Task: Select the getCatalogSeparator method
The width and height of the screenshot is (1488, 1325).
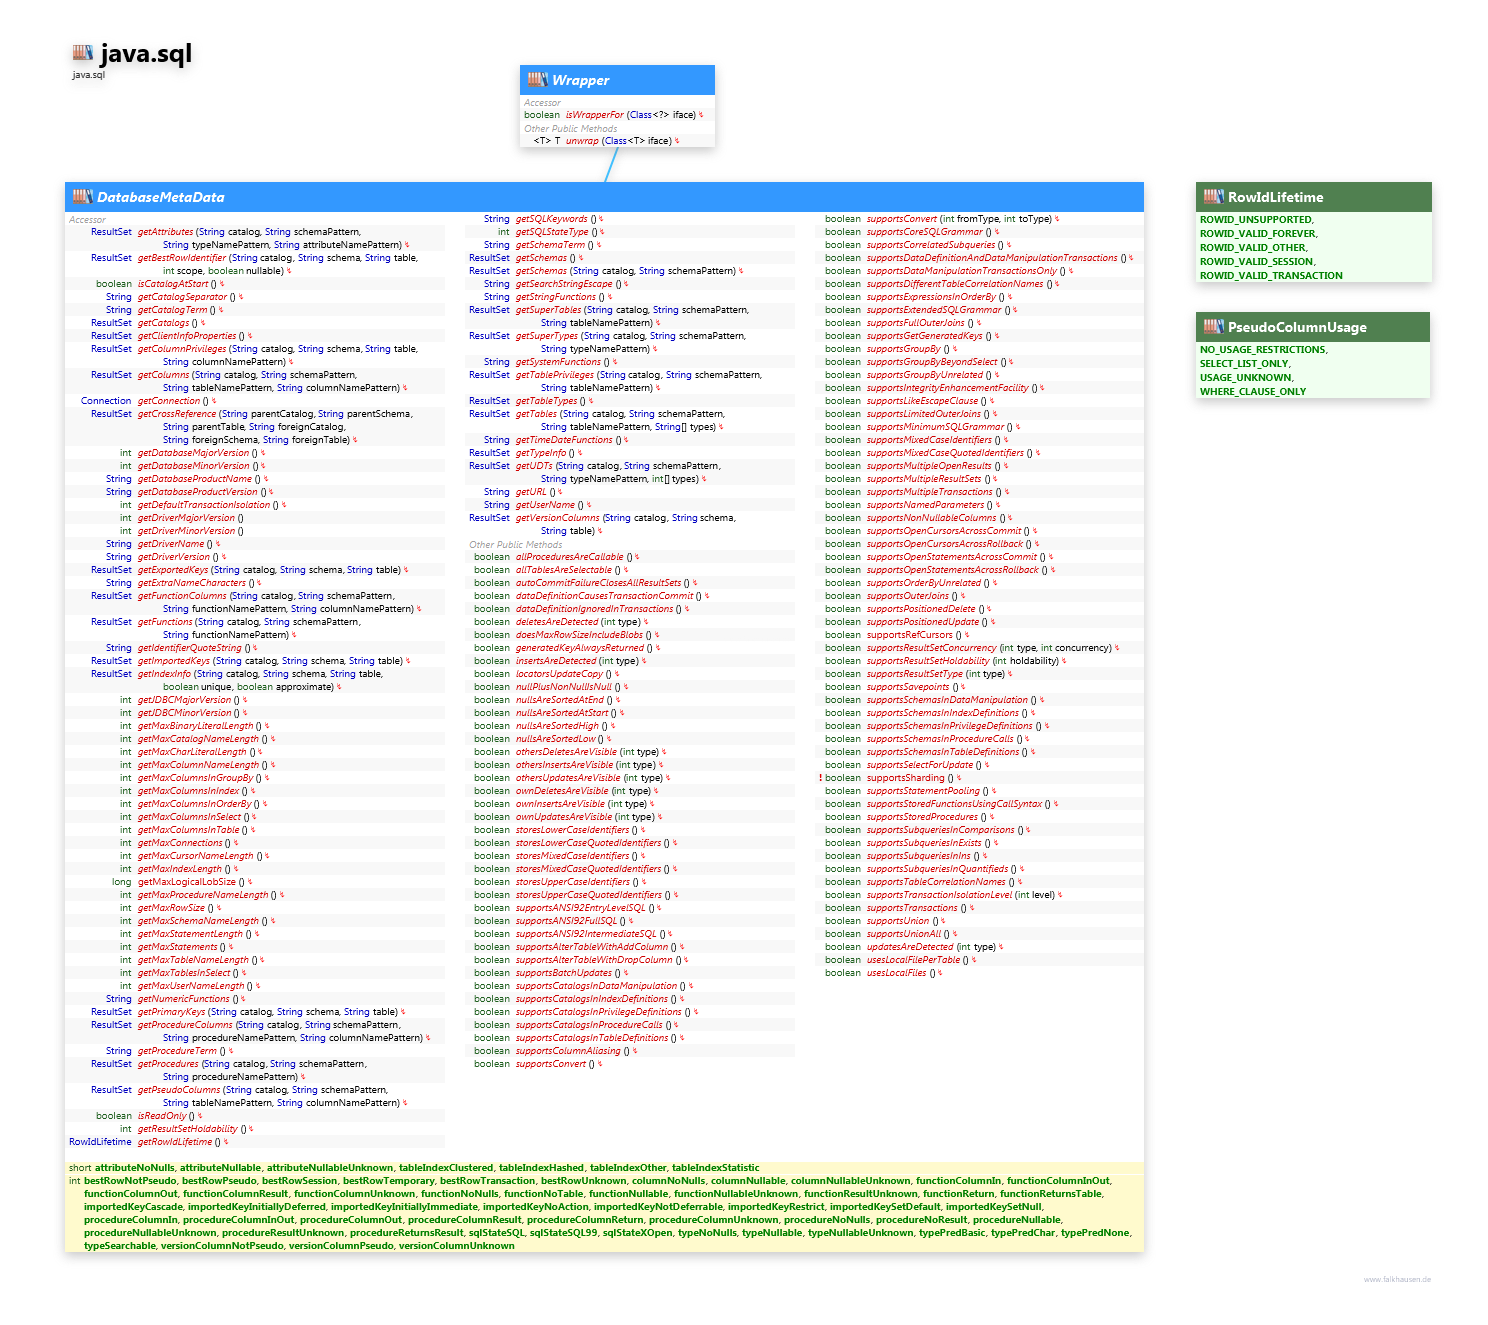Action: (182, 297)
